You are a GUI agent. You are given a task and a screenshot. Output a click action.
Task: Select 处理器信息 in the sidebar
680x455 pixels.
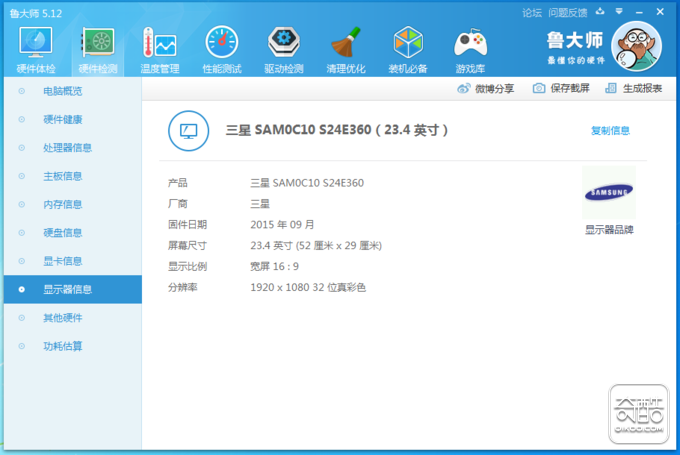pyautogui.click(x=73, y=148)
